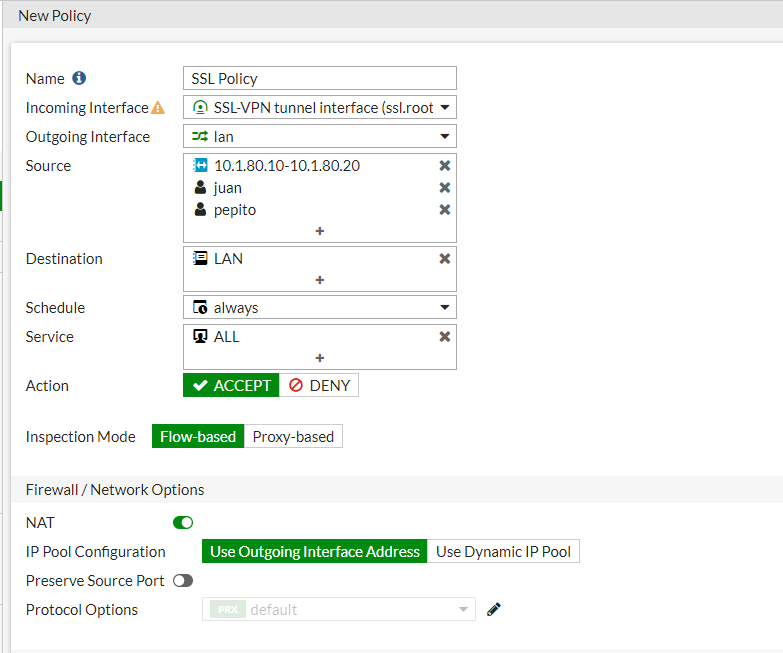Remove LAN from Destination
This screenshot has width=783, height=653.
[445, 259]
